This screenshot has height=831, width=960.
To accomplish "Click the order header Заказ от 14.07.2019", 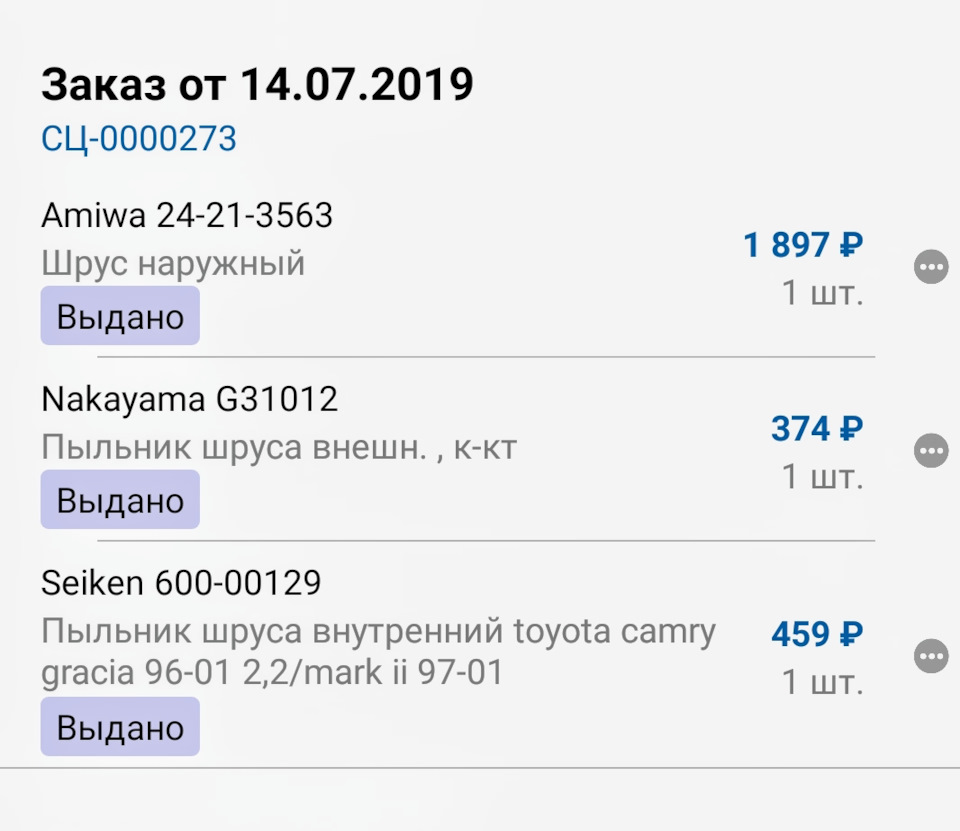I will click(257, 85).
